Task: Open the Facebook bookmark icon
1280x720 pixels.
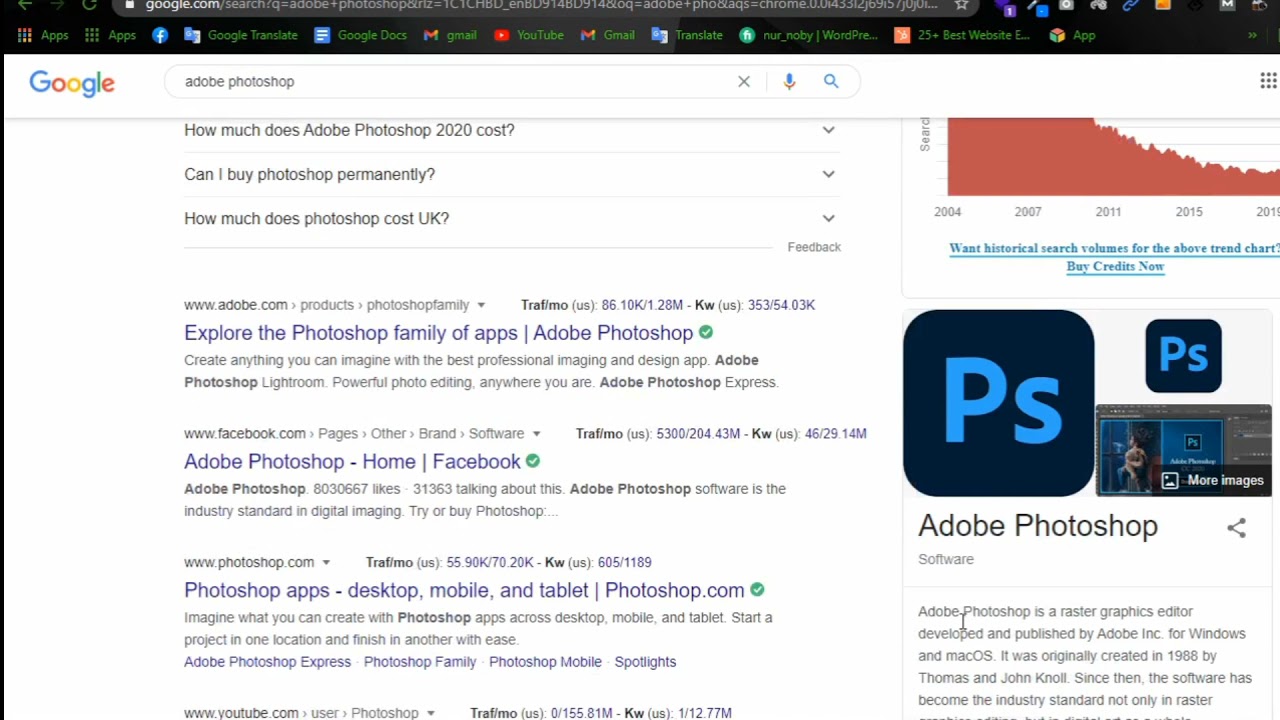Action: pos(160,35)
